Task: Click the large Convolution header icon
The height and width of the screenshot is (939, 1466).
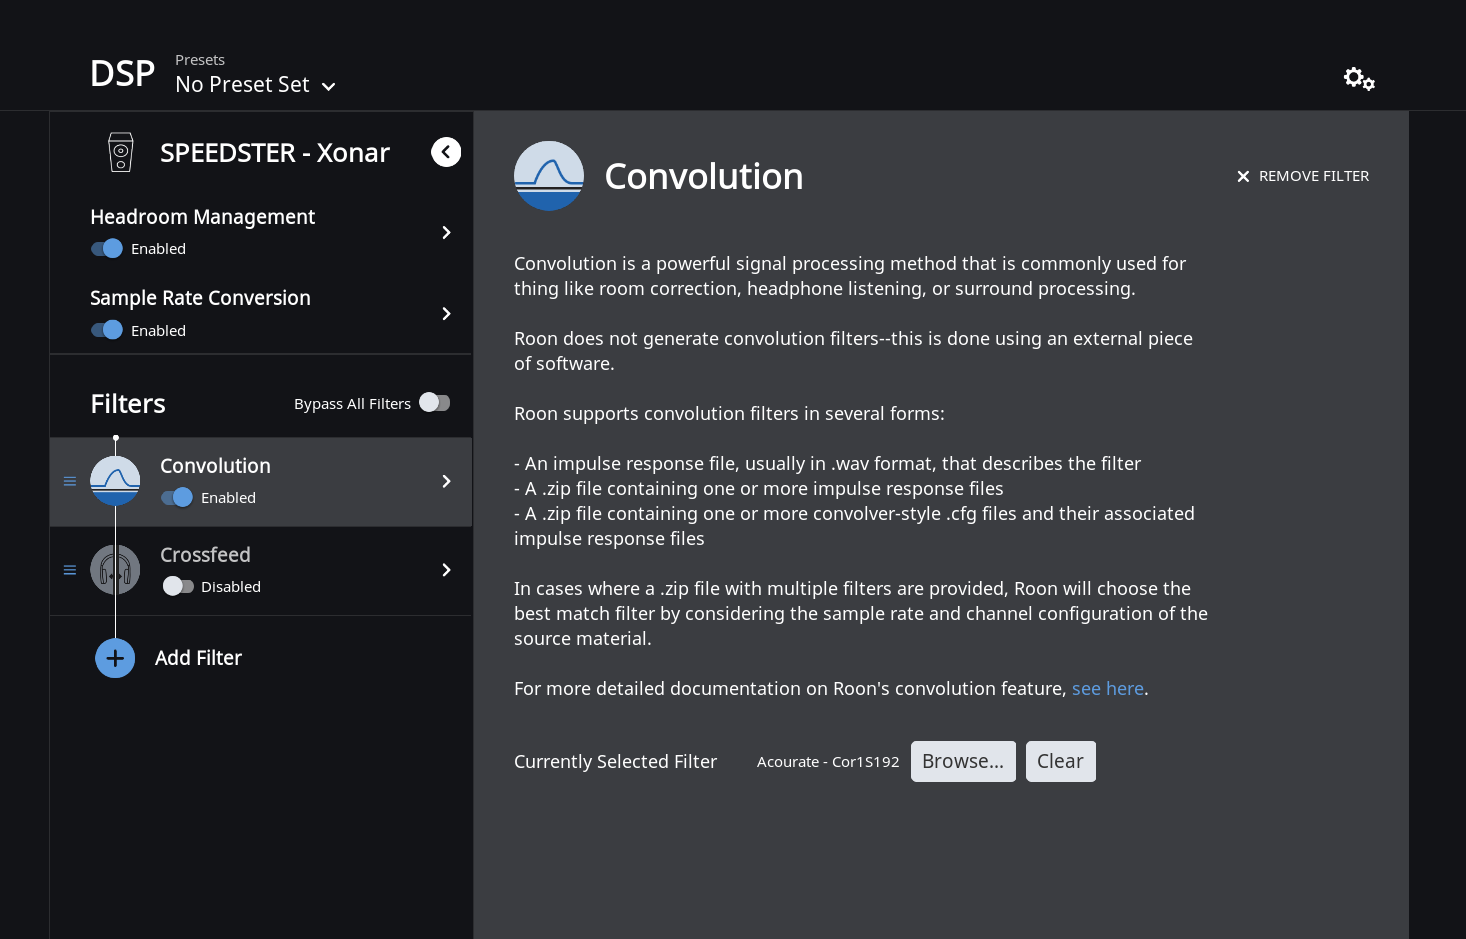Action: click(549, 176)
